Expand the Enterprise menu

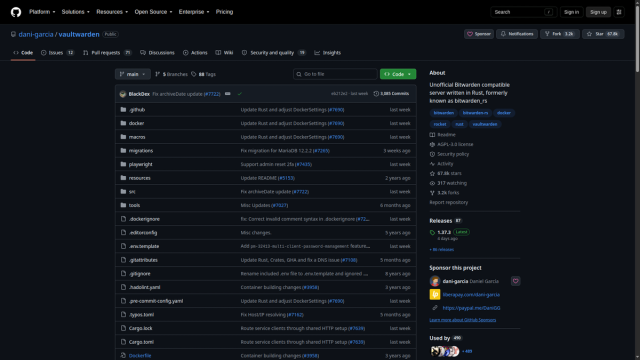194,12
